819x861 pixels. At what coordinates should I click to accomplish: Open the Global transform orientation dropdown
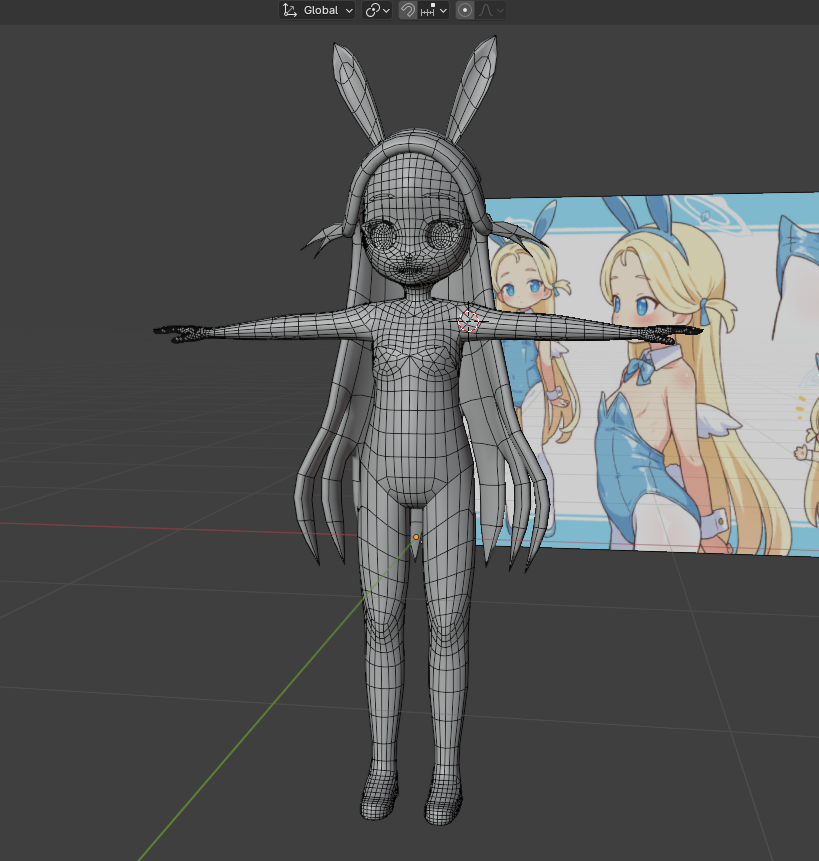(x=317, y=10)
